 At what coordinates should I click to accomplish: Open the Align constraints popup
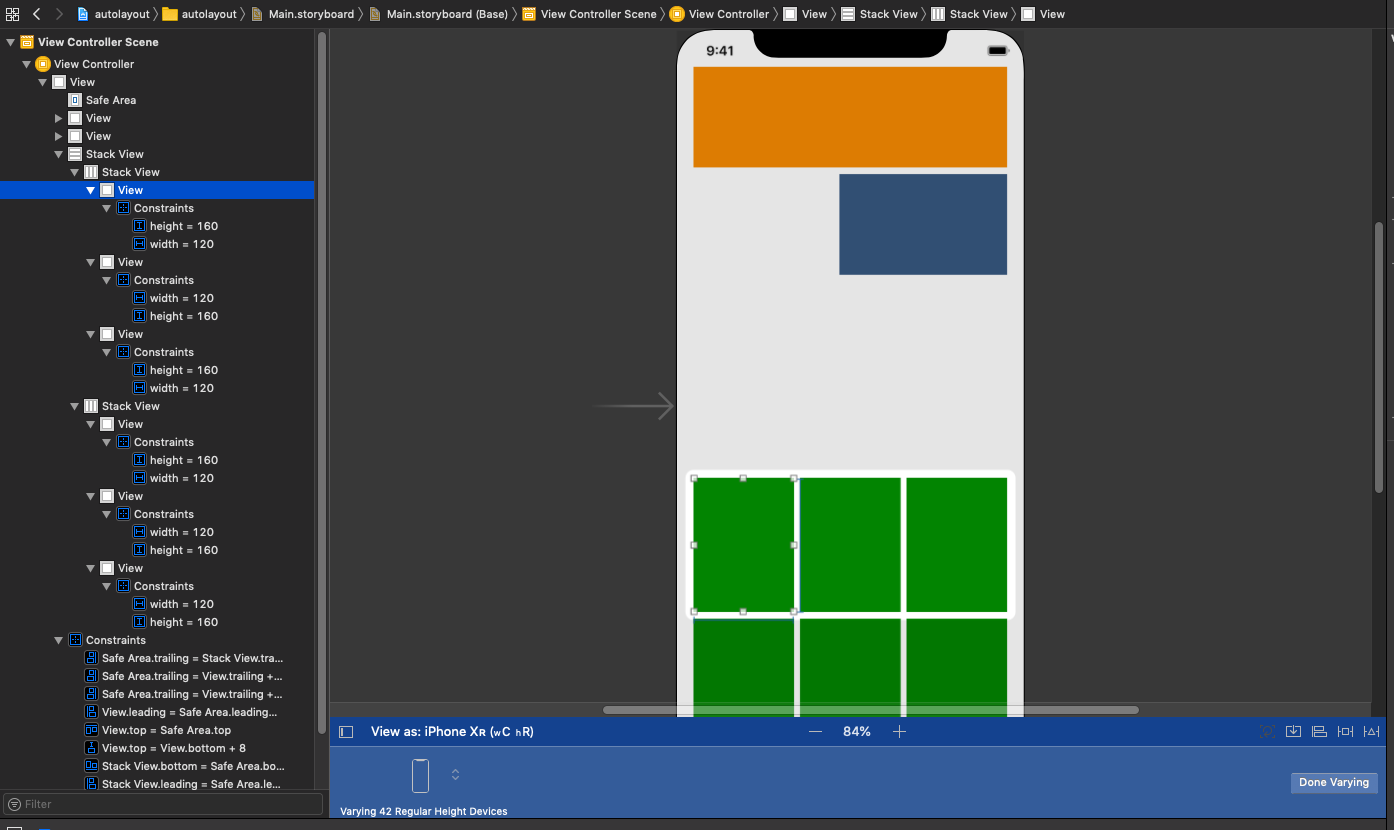(x=1319, y=732)
